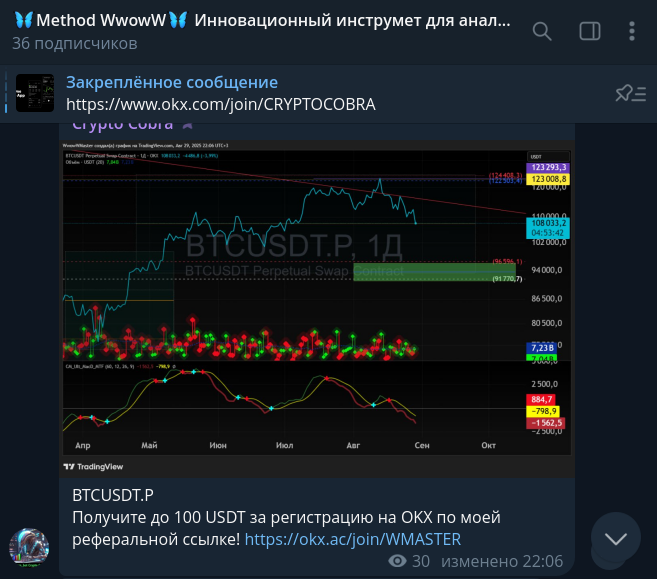This screenshot has height=579, width=657.
Task: Click the pinned okx.com CRYPTOCOBRA link text
Action: point(221,104)
